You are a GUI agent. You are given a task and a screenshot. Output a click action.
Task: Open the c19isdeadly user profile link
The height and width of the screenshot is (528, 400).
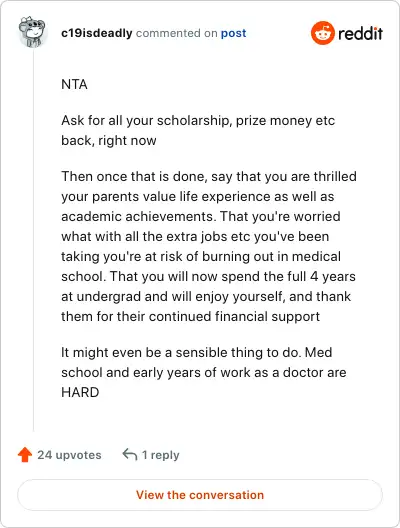coord(97,33)
